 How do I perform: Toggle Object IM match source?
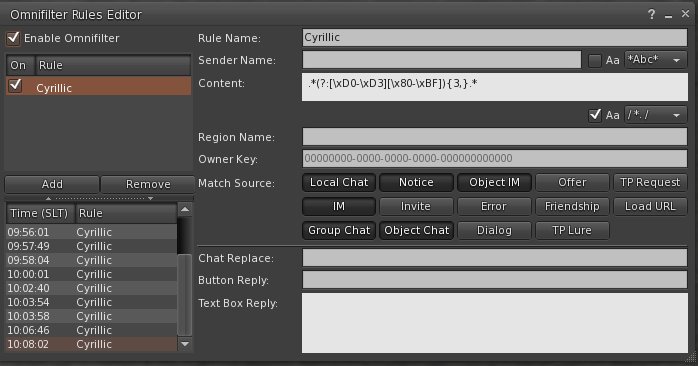(494, 183)
